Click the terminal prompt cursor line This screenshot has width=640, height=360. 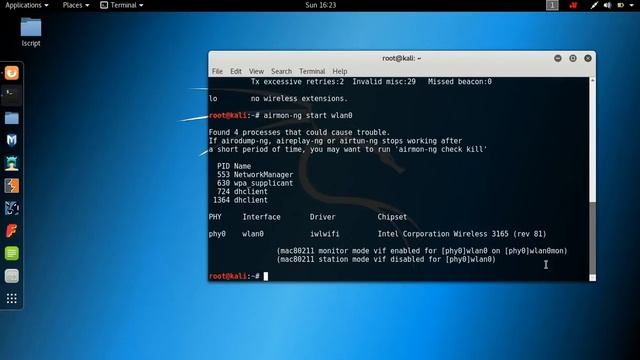(238, 276)
